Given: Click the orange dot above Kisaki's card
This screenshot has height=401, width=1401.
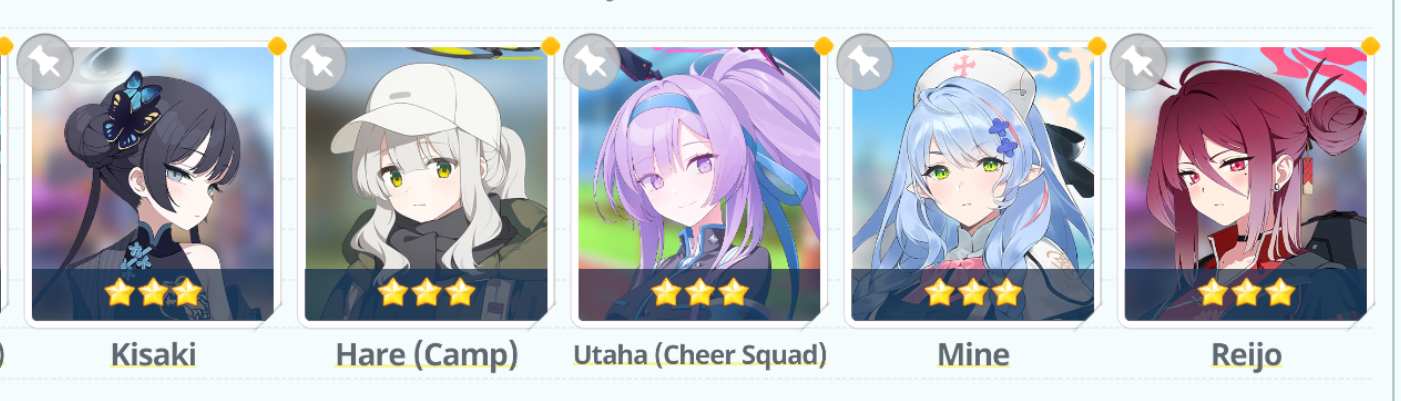Looking at the screenshot, I should point(277,46).
